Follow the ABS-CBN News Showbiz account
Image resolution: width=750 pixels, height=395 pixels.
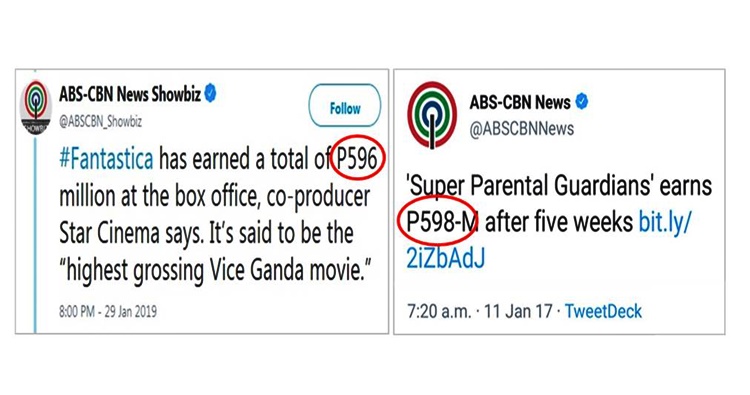coord(344,106)
